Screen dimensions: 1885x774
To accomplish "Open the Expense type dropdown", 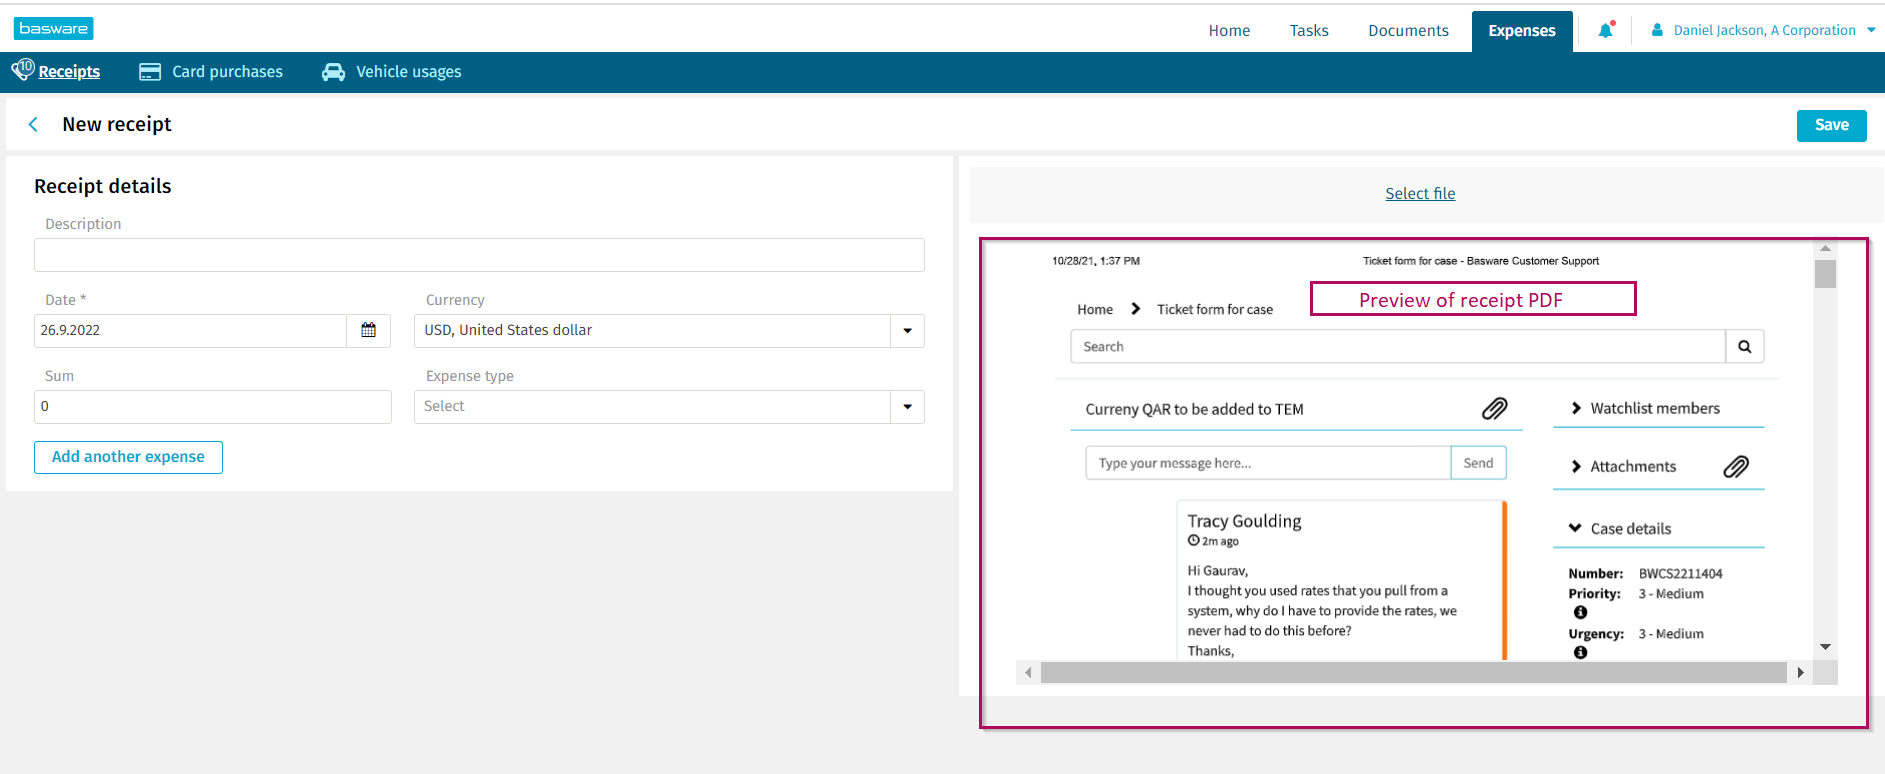I will (907, 407).
